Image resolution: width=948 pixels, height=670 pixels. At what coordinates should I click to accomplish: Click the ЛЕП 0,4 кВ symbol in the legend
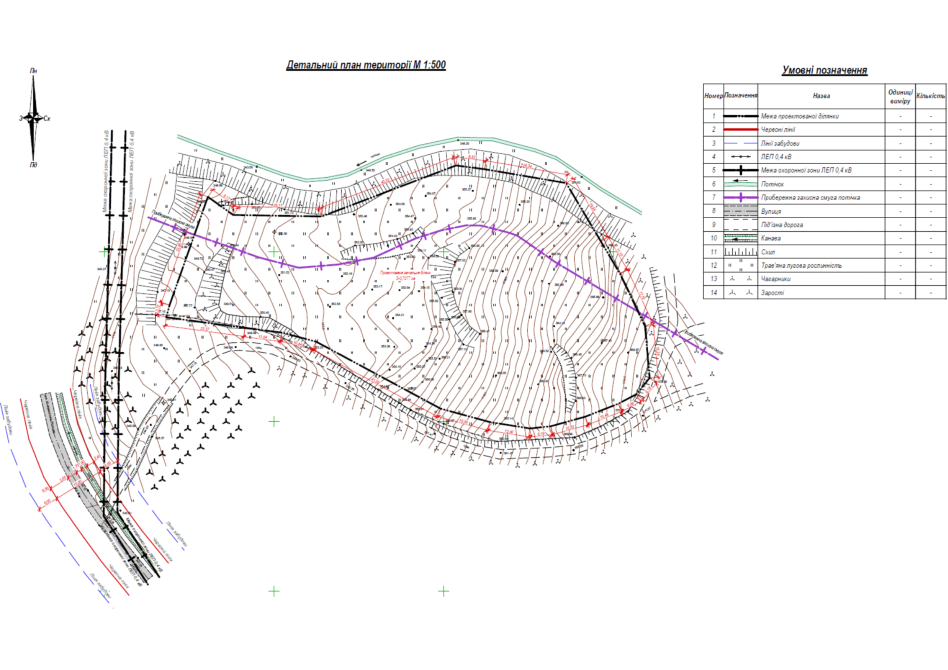[741, 157]
